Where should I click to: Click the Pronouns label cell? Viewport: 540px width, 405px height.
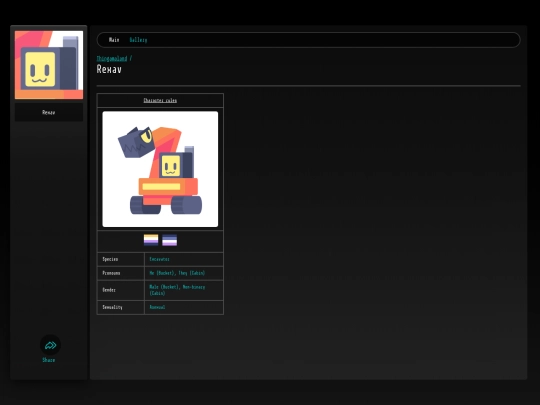pyautogui.click(x=121, y=273)
